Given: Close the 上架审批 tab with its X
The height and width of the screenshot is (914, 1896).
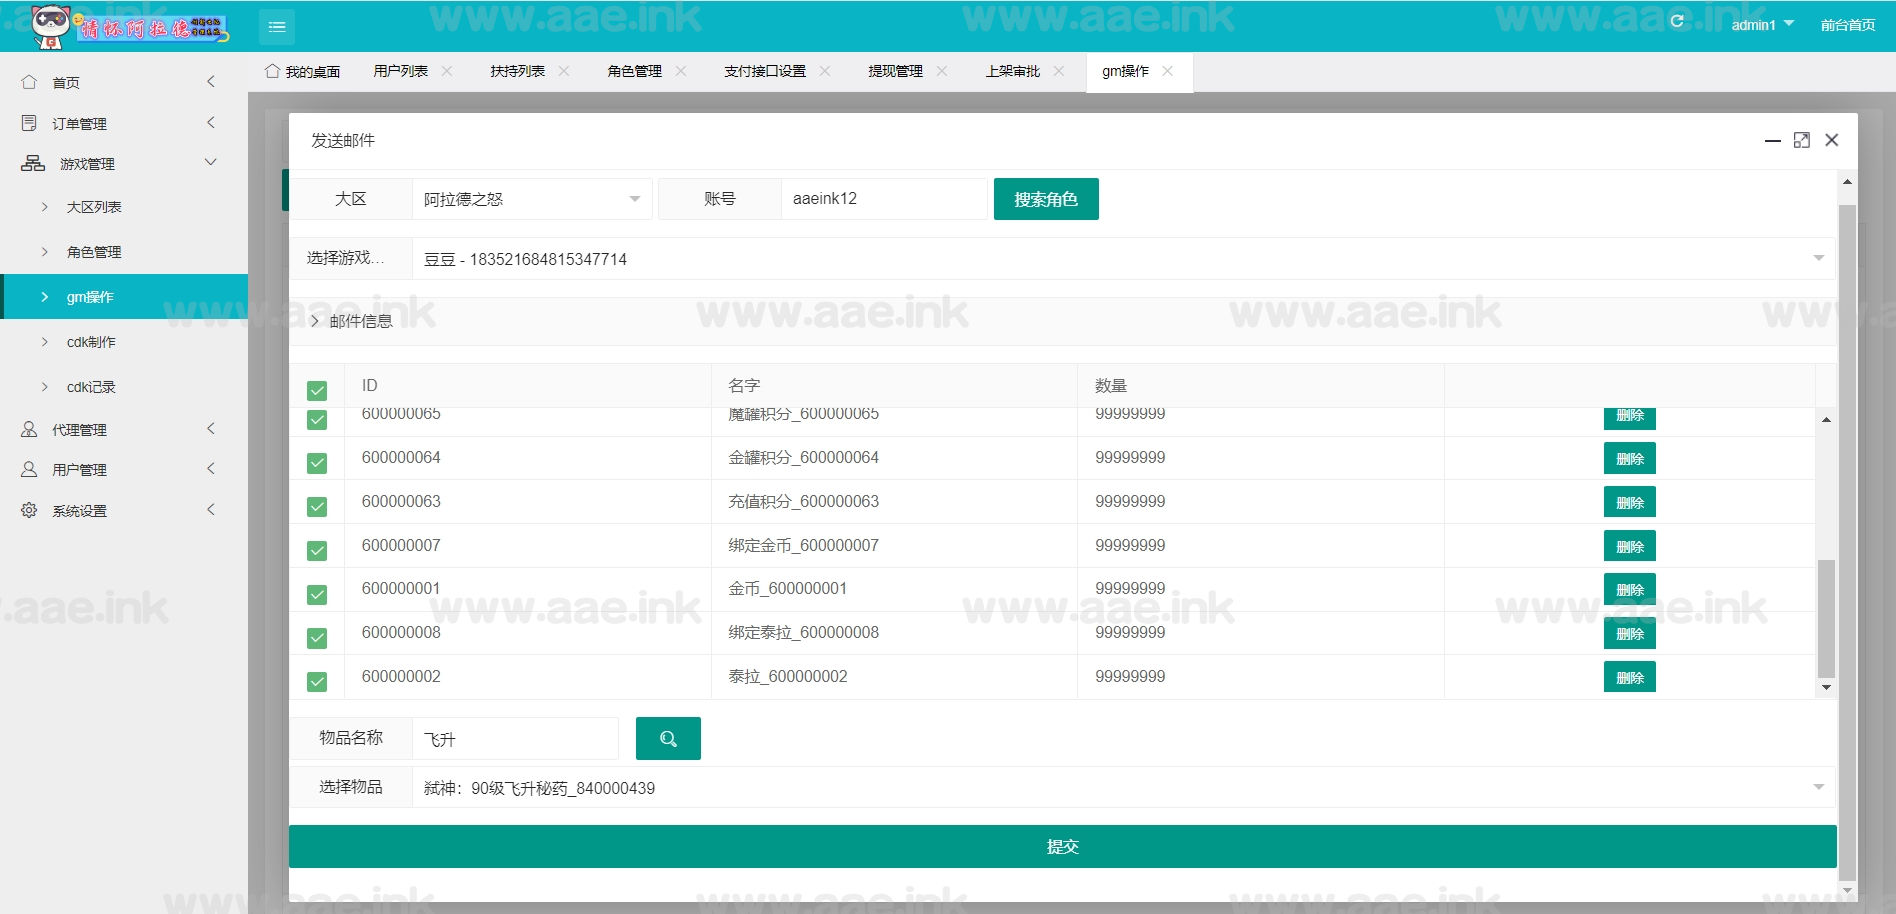Looking at the screenshot, I should [x=1059, y=71].
